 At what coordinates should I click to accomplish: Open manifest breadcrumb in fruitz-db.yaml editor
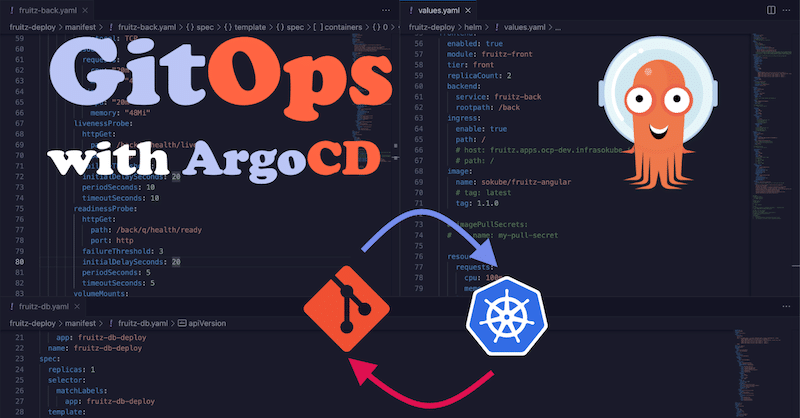(80, 323)
